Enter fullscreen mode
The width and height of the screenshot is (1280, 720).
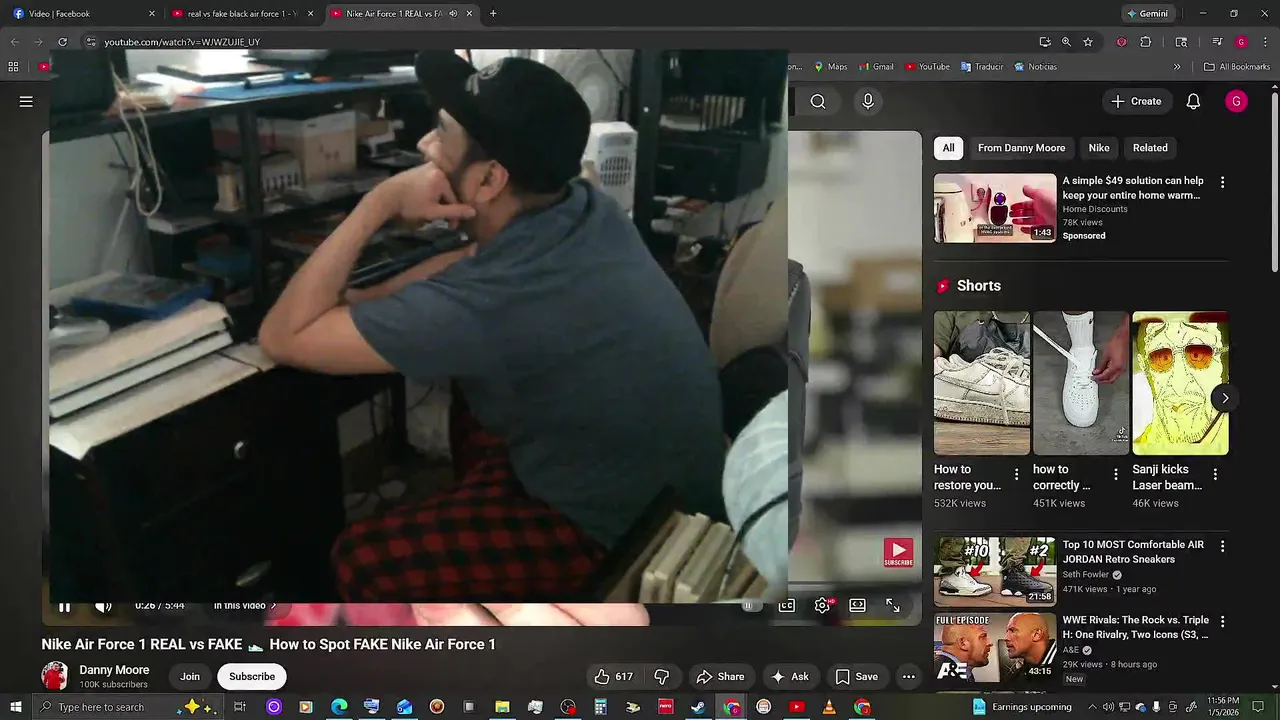pyautogui.click(x=893, y=605)
